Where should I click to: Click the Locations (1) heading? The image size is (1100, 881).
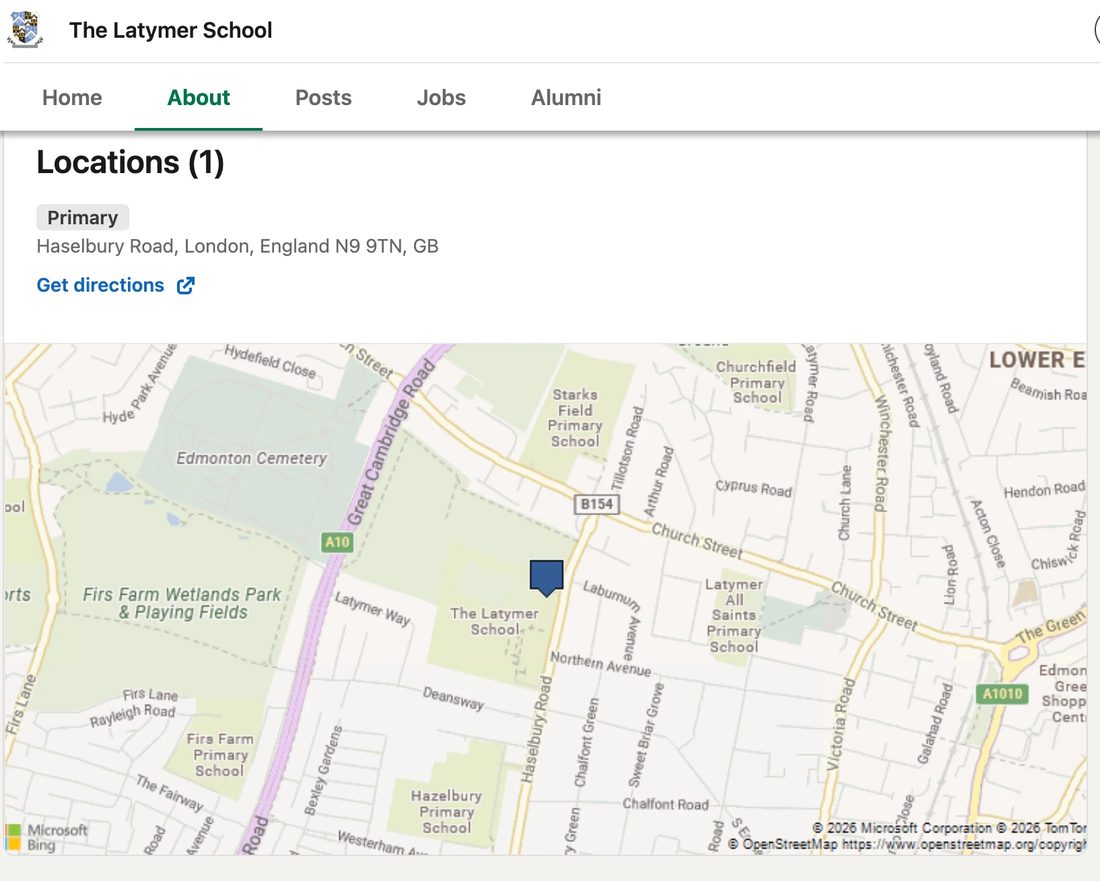click(130, 163)
